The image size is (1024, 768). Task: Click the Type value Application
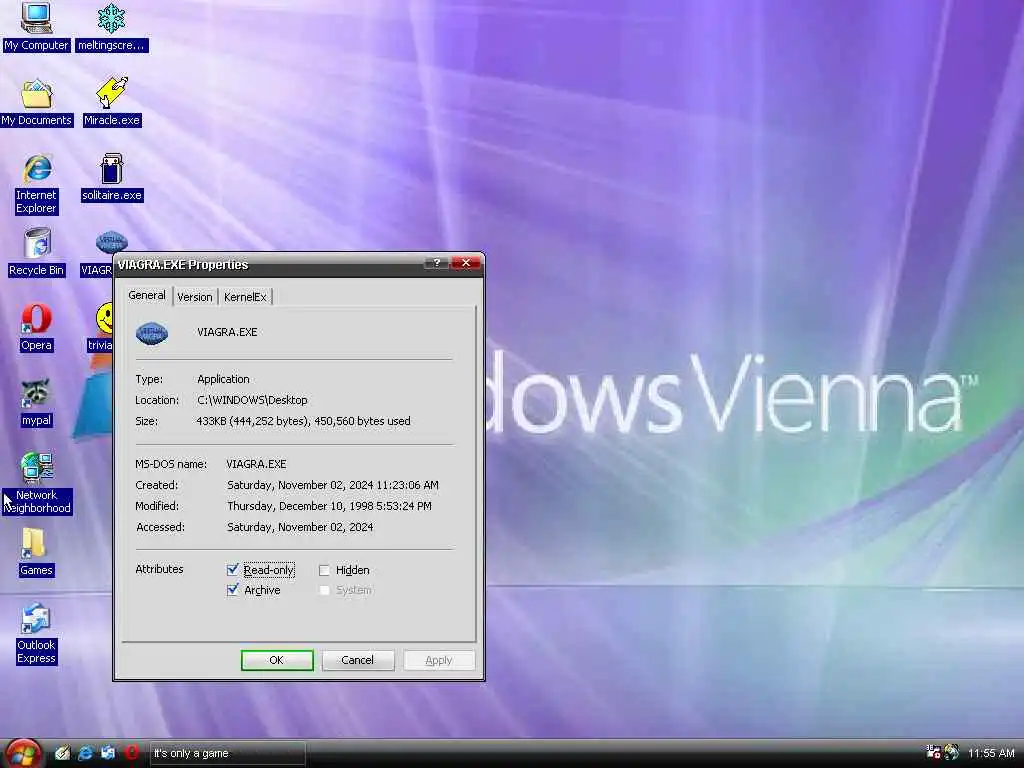coord(223,379)
